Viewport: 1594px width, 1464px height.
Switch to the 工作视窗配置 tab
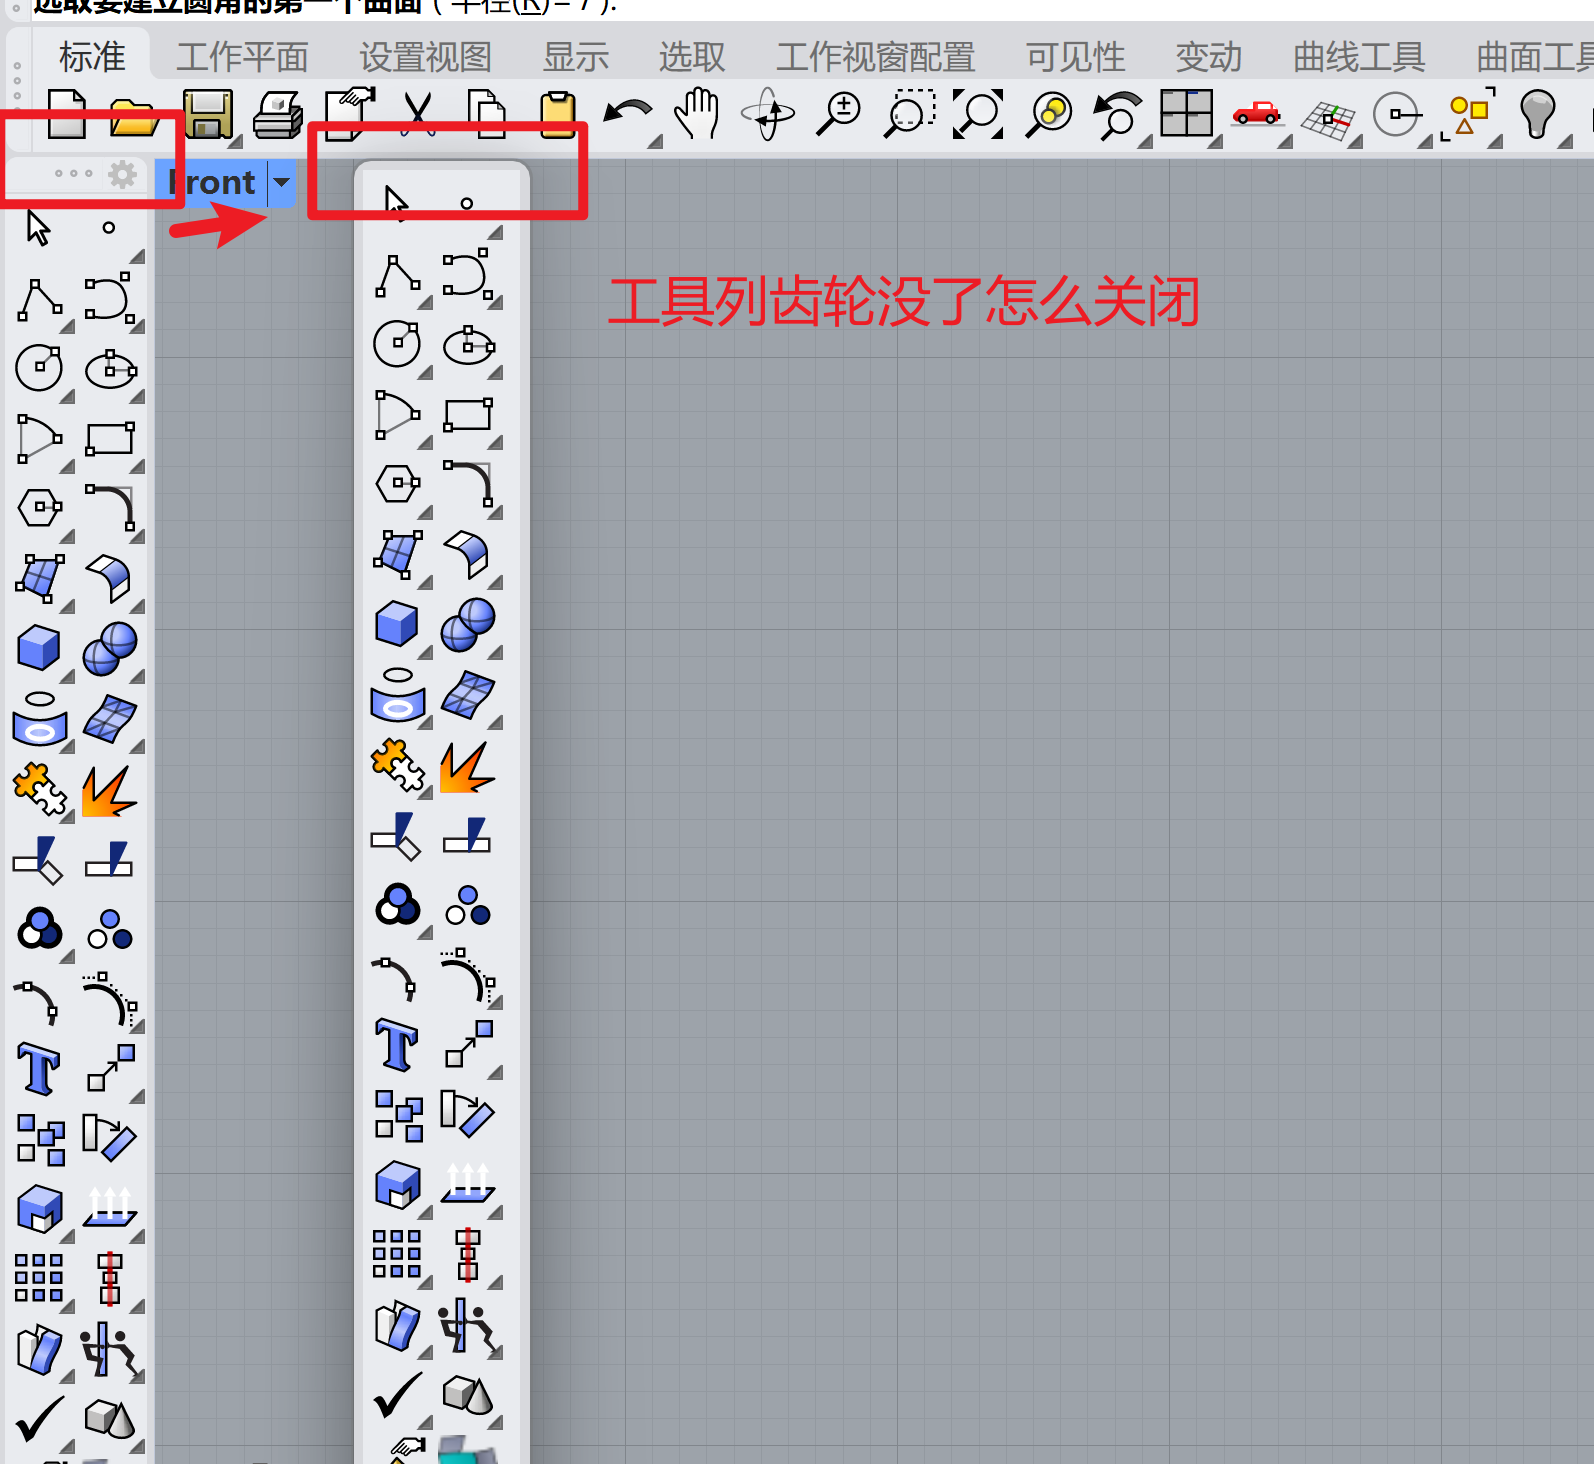875,57
